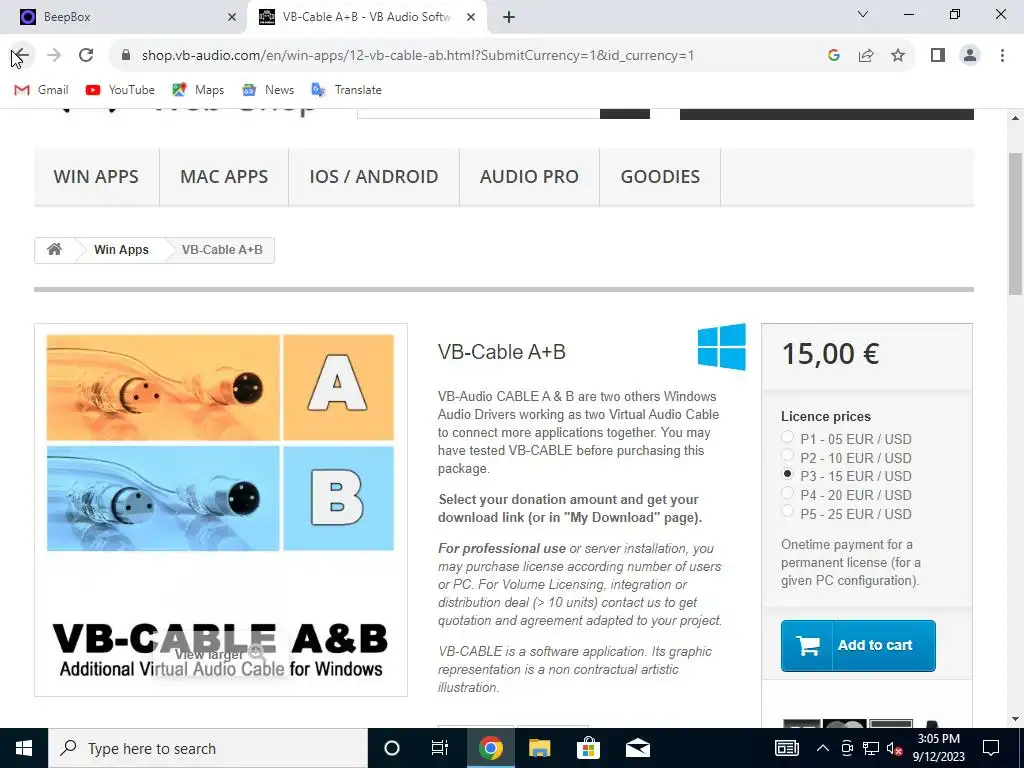Open the muted volume tray icon
The image size is (1024, 768).
point(894,748)
